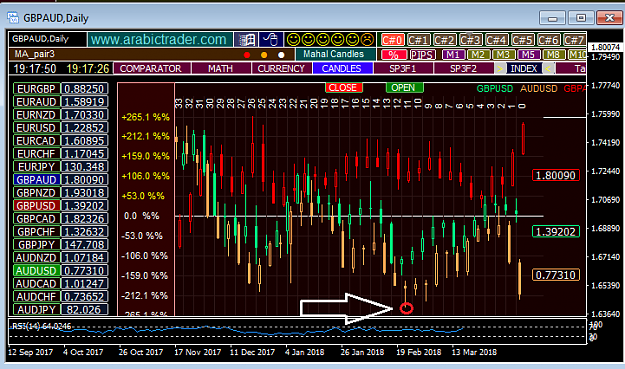Image resolution: width=625 pixels, height=369 pixels.
Task: Switch to the CANDLES tab
Action: tap(342, 69)
